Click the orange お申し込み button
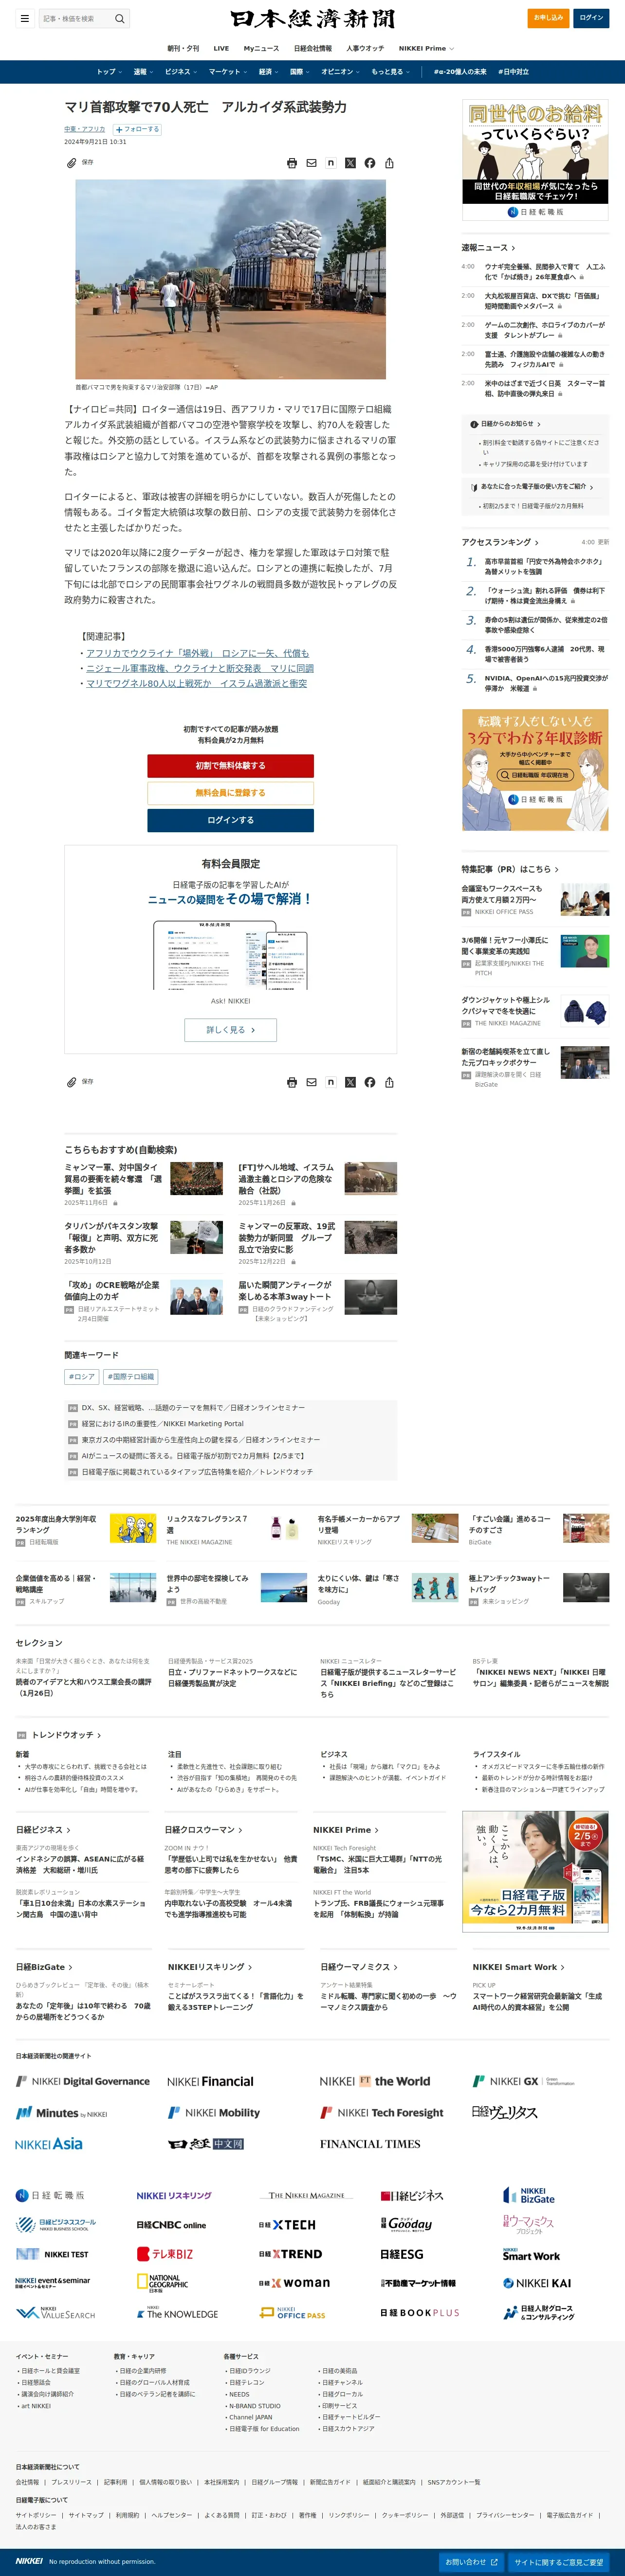The image size is (625, 2576). [548, 18]
